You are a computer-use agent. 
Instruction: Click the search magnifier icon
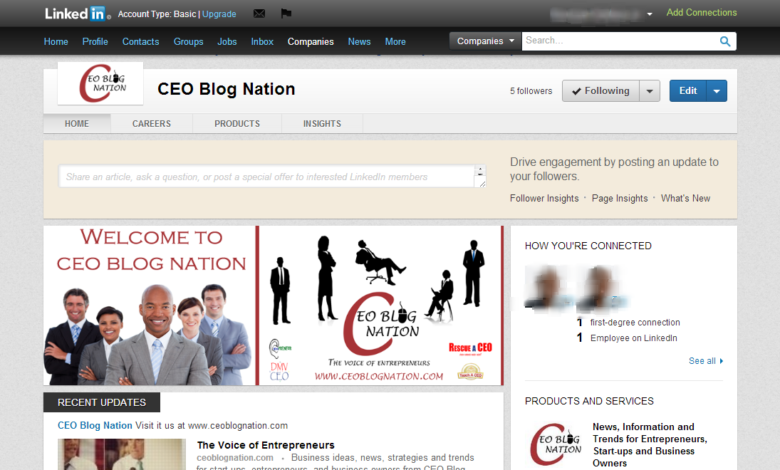(725, 41)
